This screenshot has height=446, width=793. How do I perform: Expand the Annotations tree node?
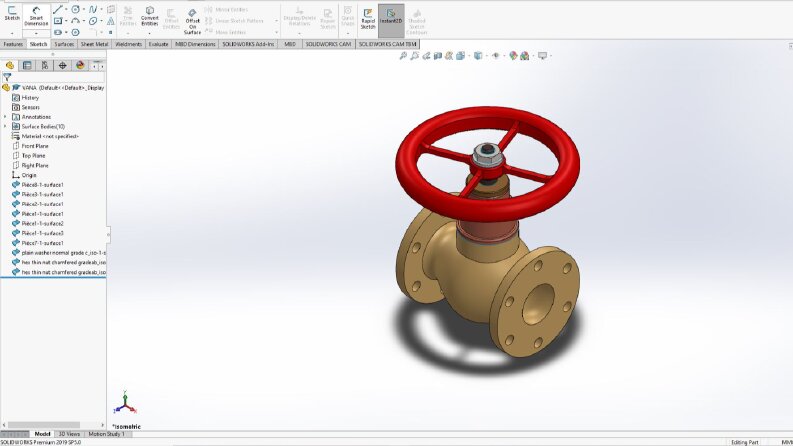(x=6, y=117)
